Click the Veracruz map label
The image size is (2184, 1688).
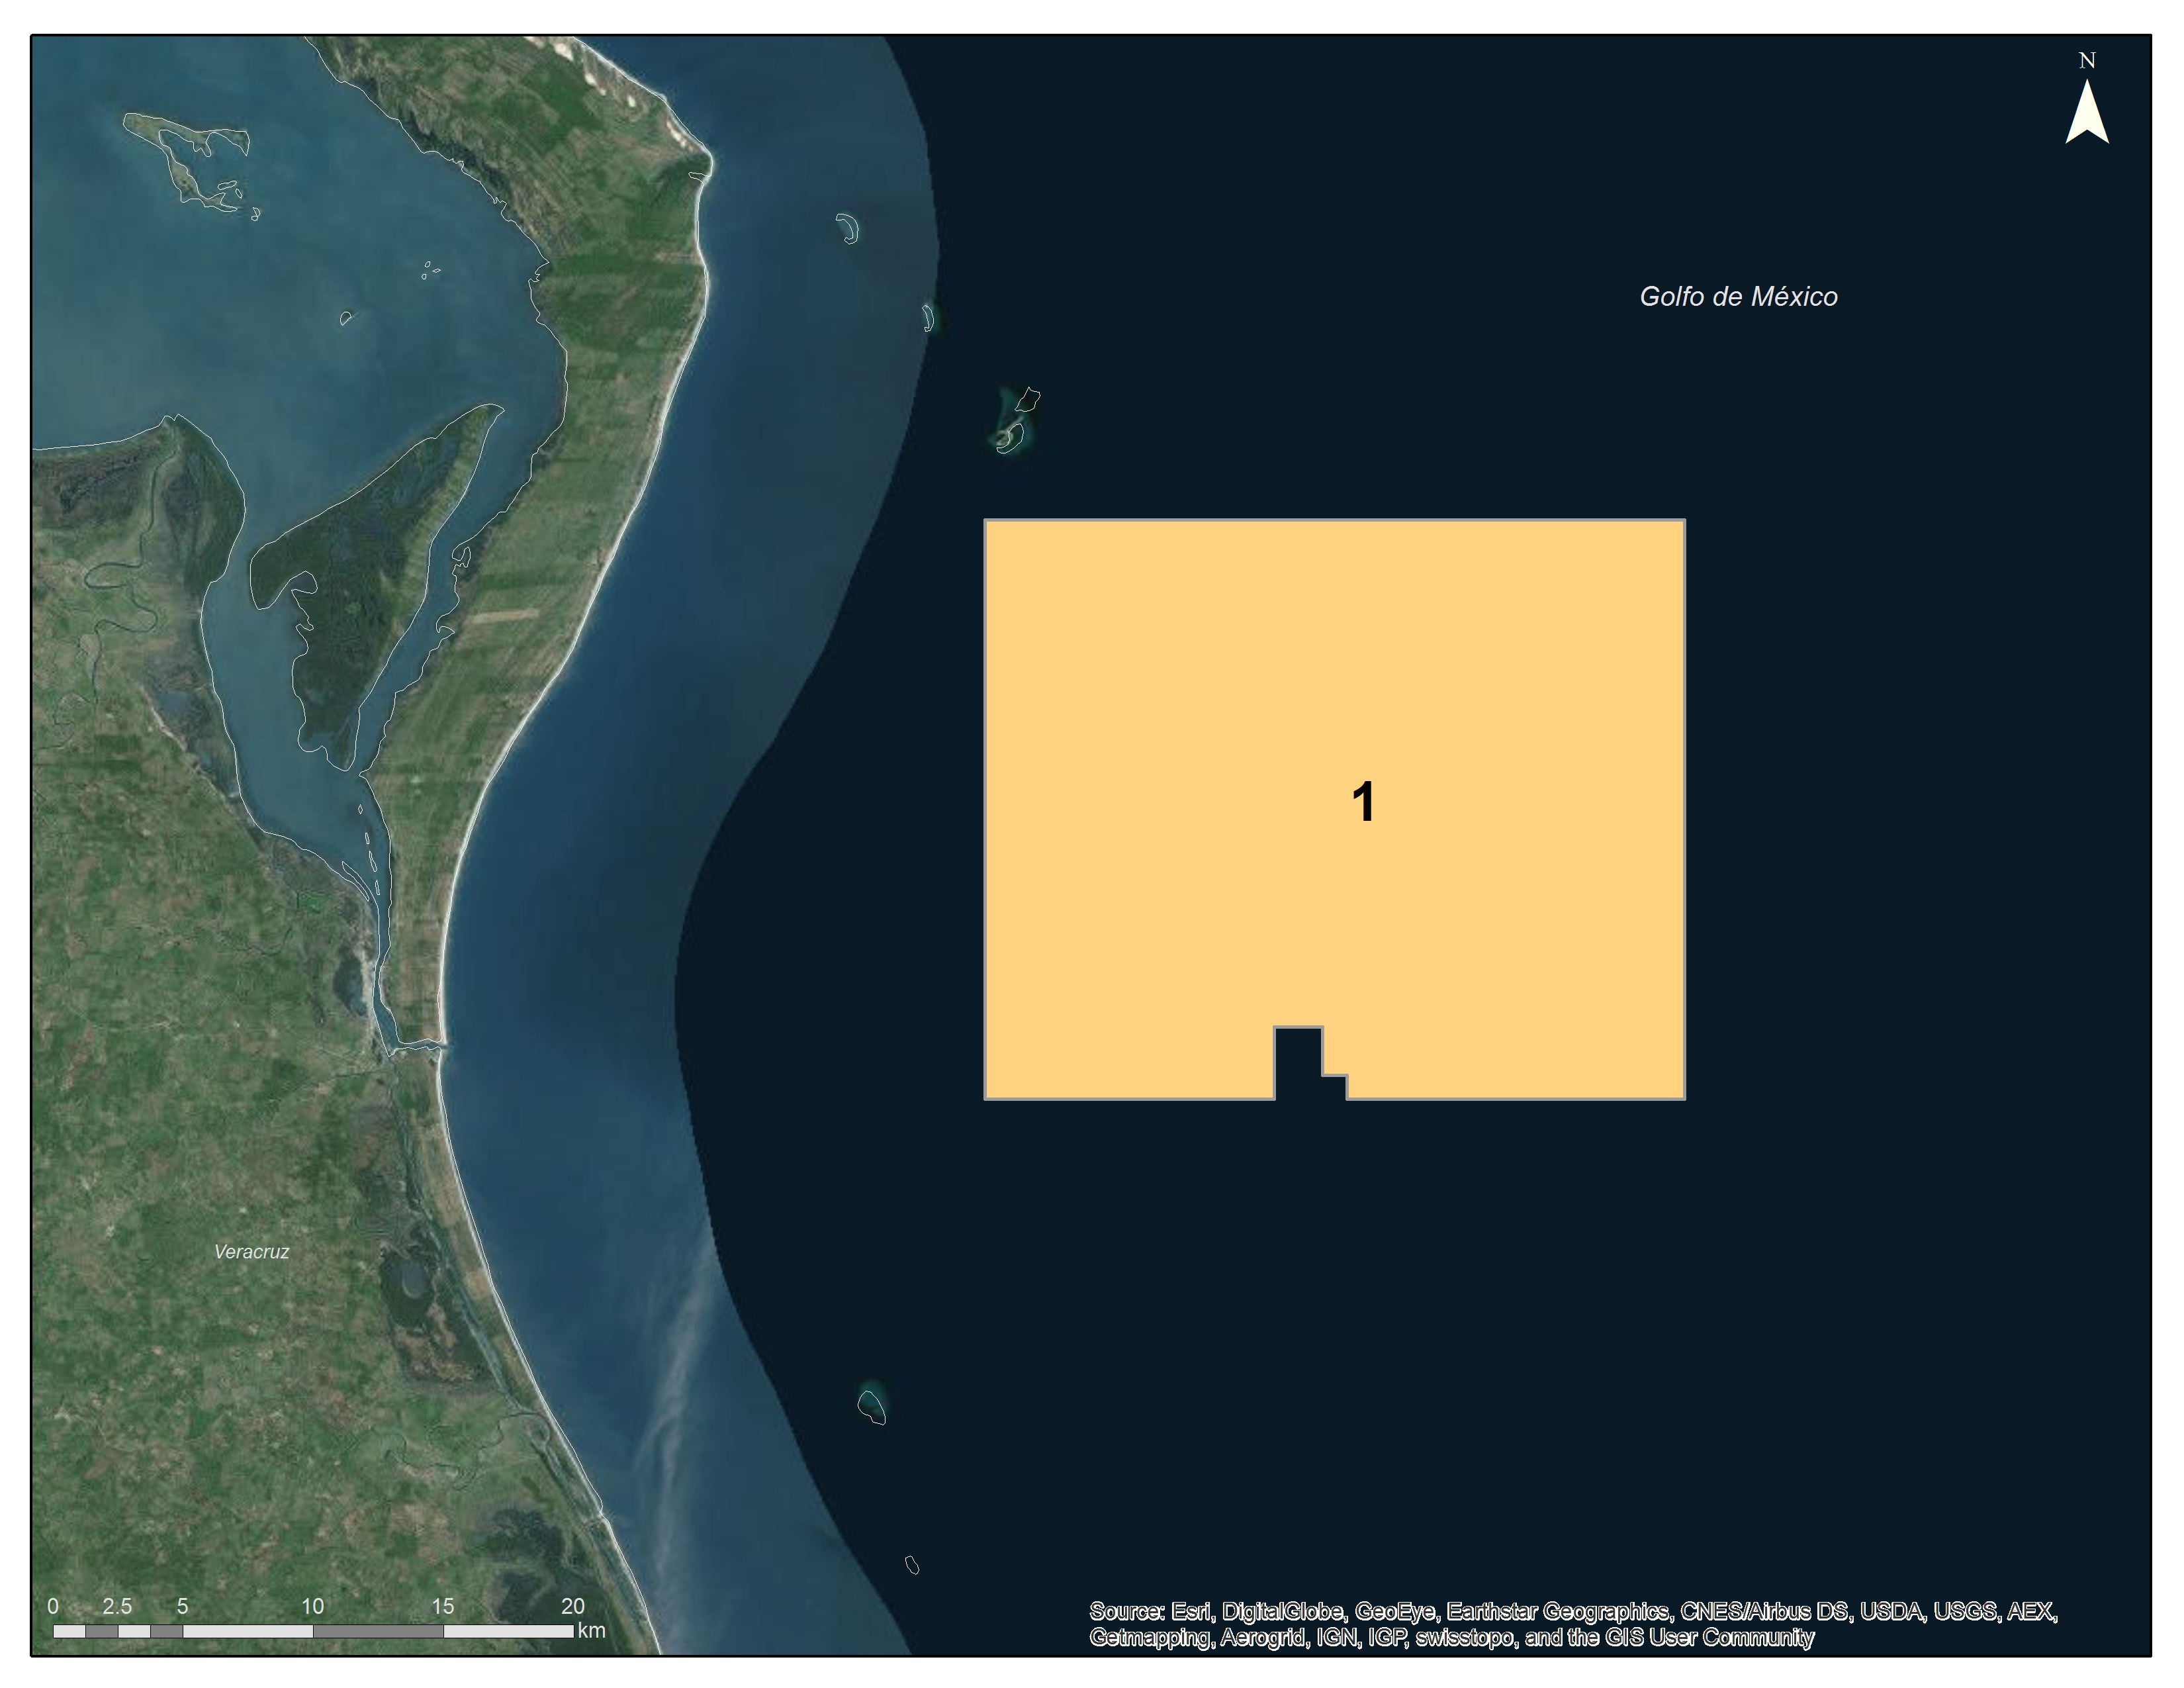251,1252
